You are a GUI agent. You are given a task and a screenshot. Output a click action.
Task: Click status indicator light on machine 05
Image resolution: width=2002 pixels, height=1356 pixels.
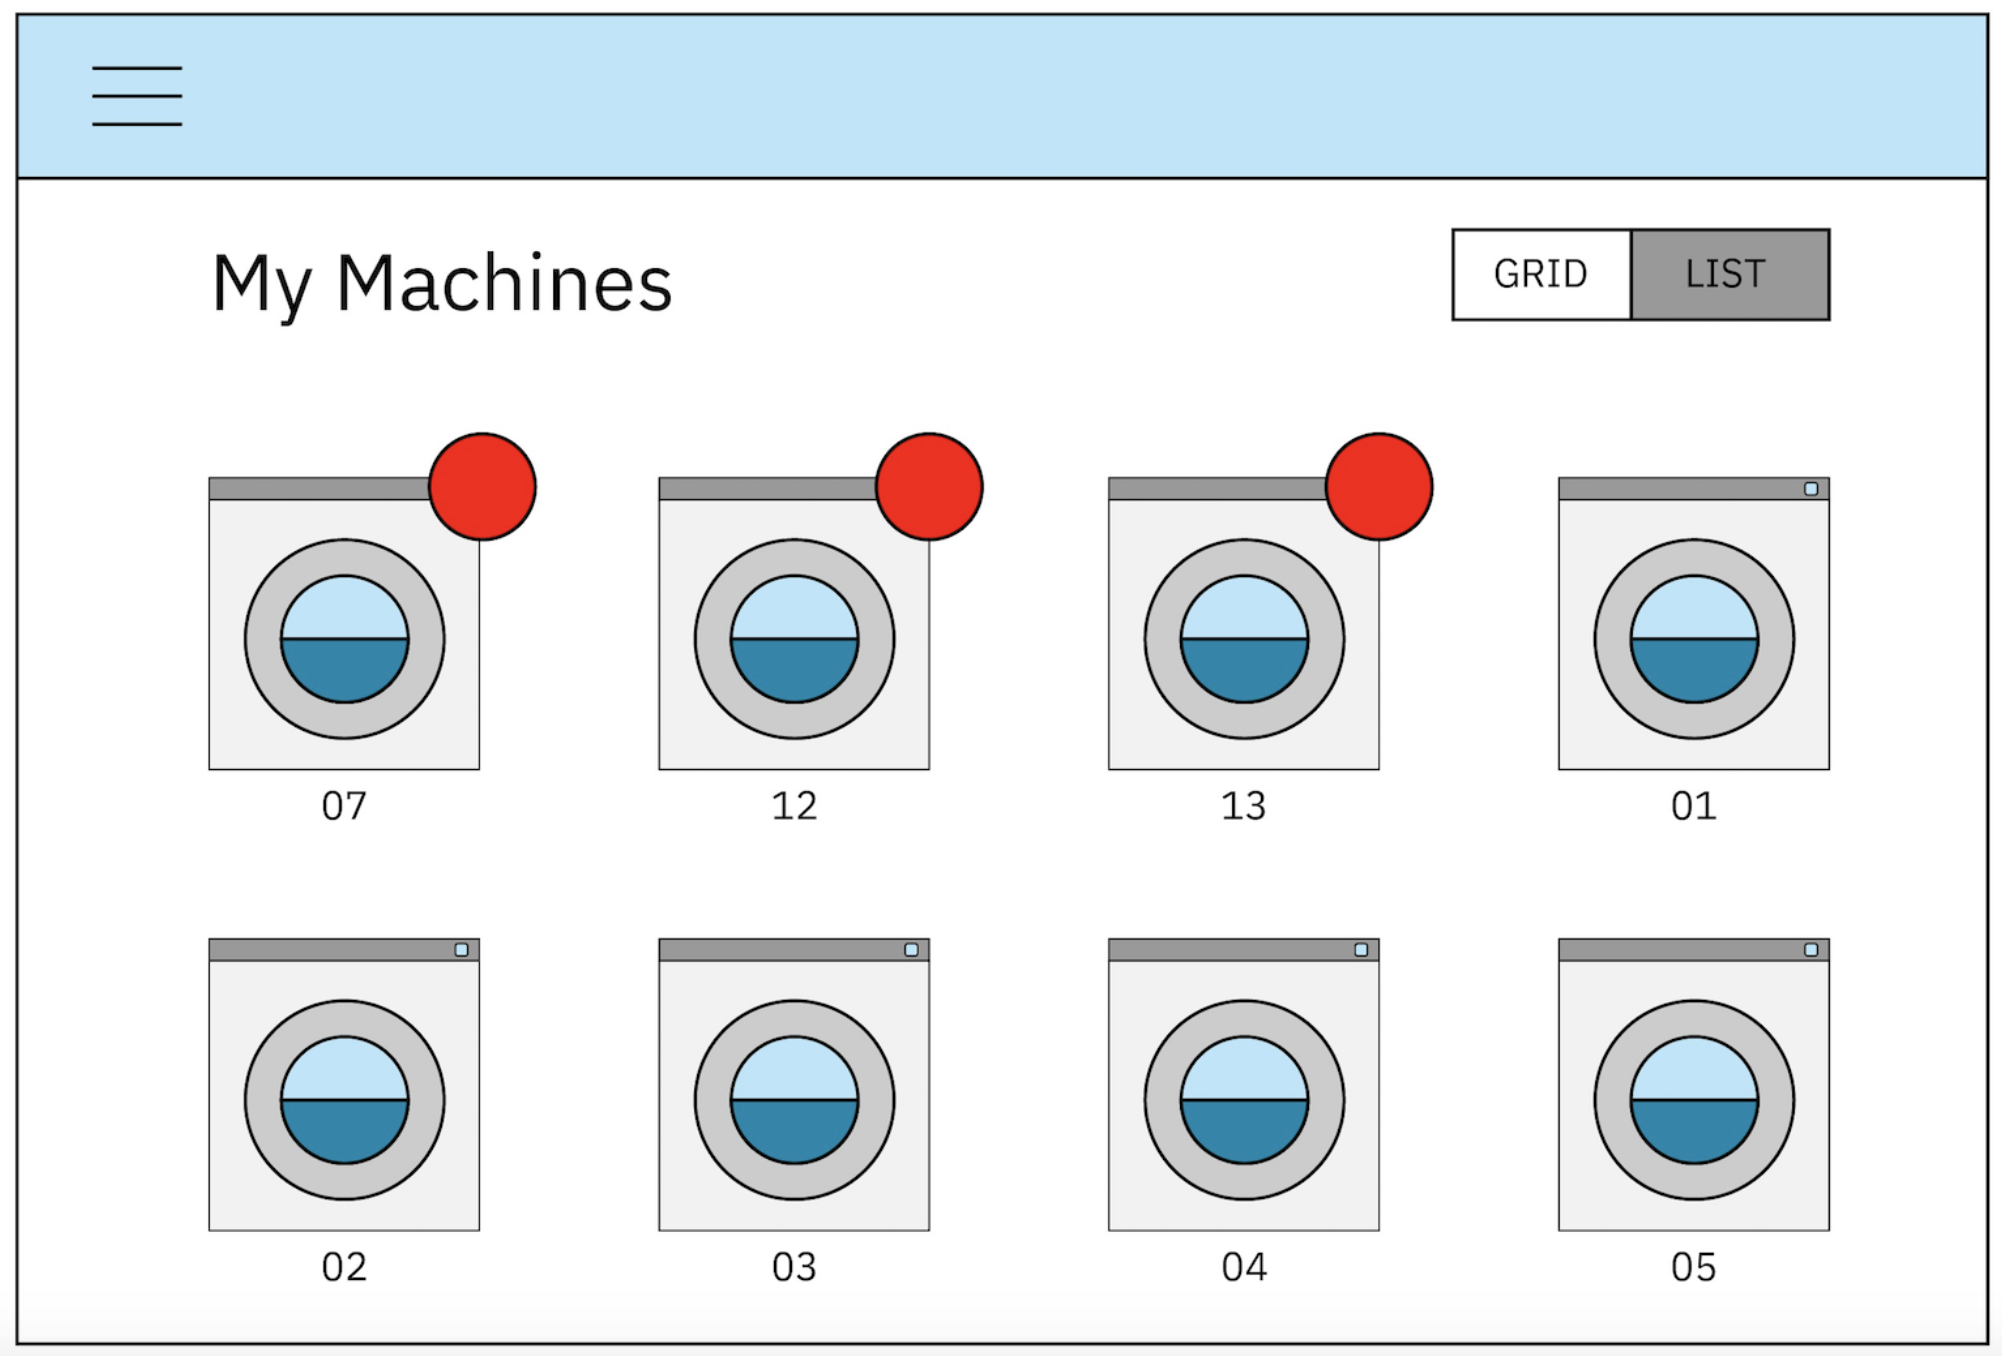(x=1811, y=949)
